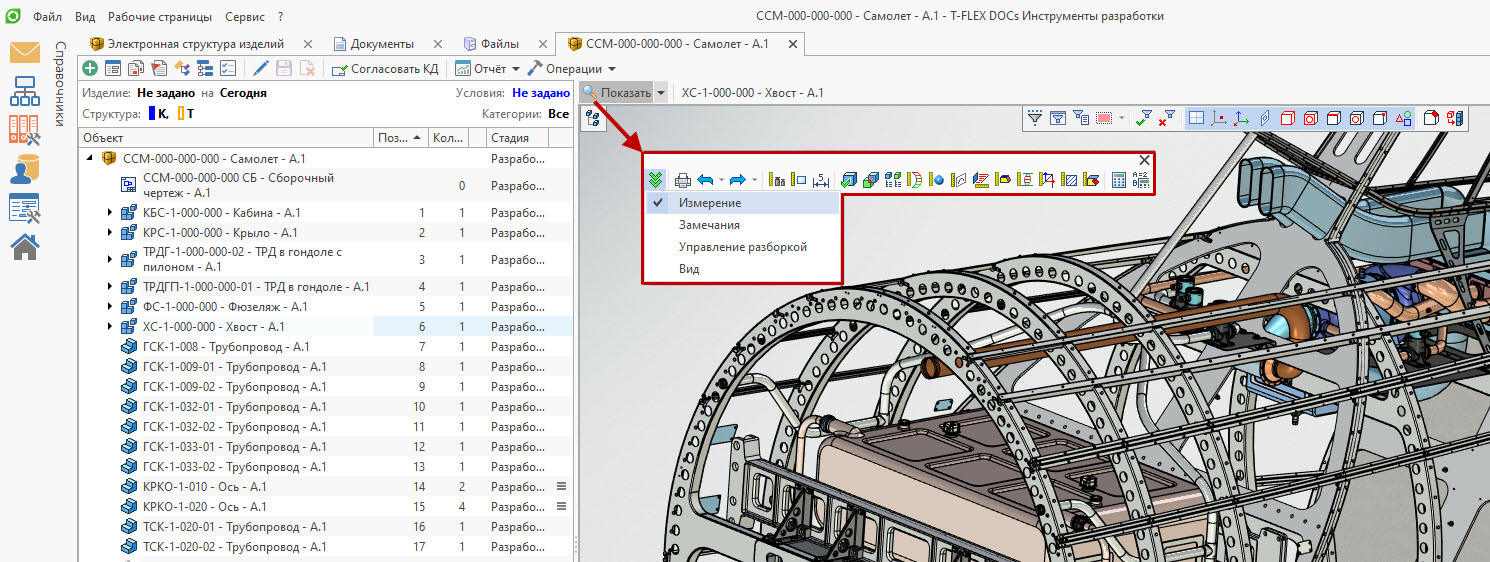Toggle the checked Измерение toolbar option
Screen dimensions: 1490x562
coord(710,203)
